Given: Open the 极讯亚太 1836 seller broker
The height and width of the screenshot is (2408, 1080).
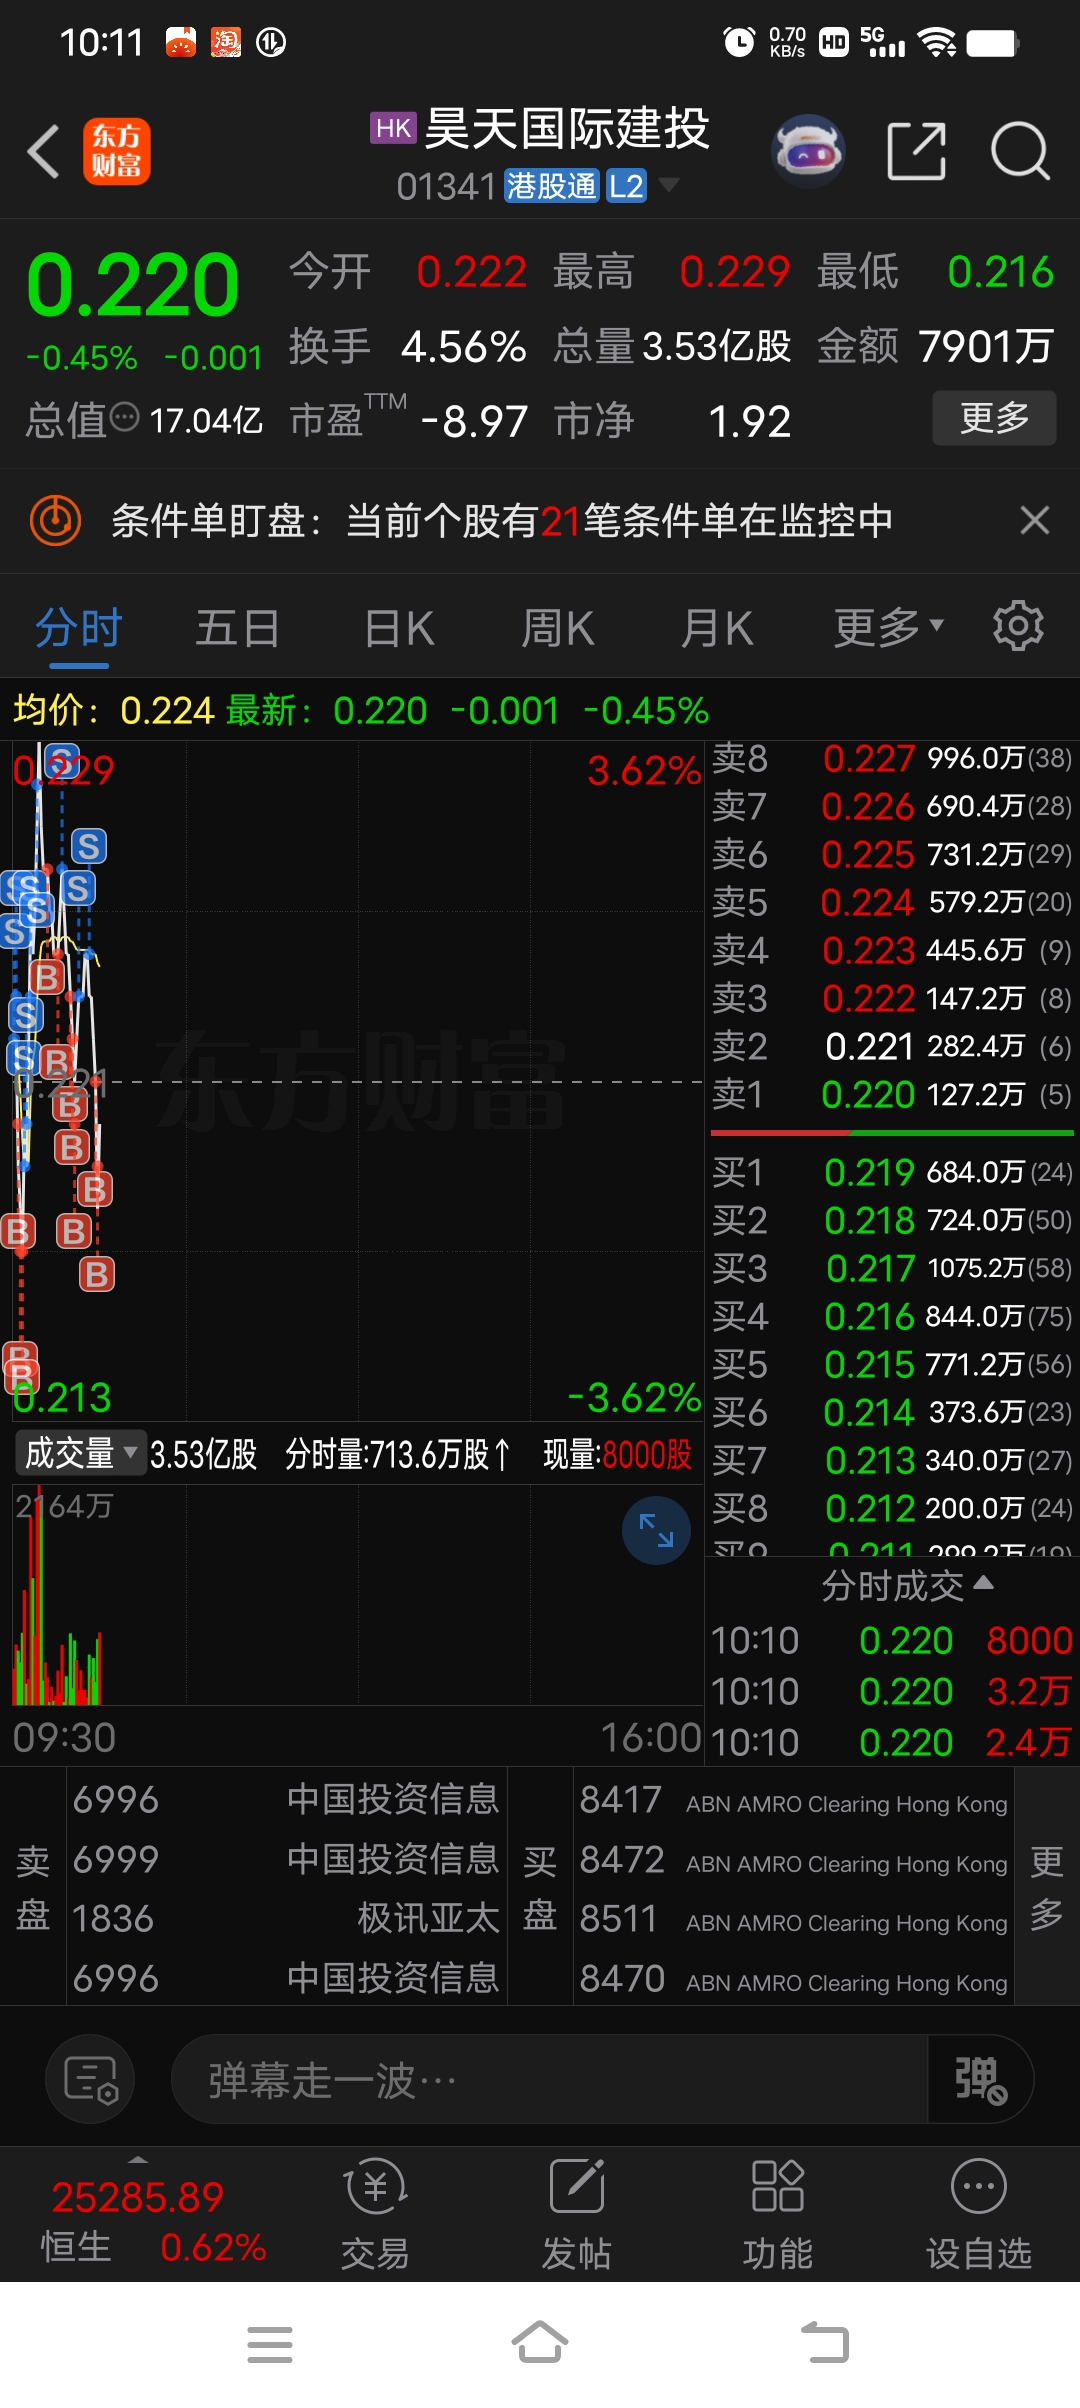Looking at the screenshot, I should point(286,1918).
